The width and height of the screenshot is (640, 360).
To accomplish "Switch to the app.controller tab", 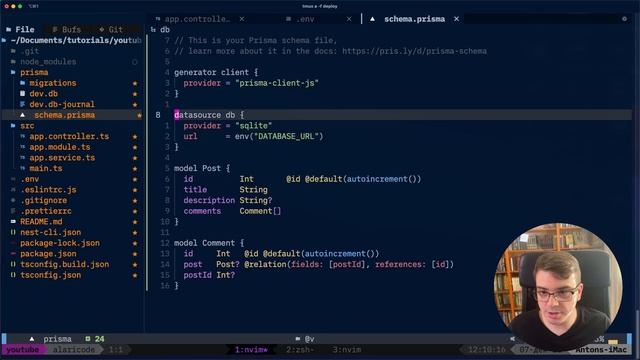I will click(x=198, y=19).
